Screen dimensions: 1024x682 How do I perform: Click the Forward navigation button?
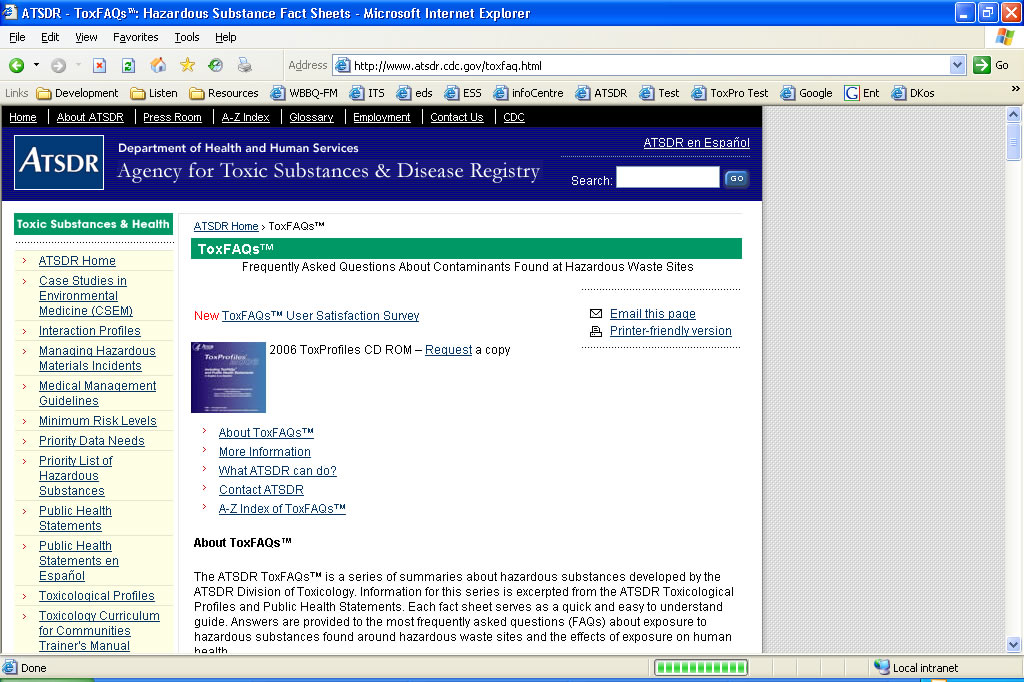point(58,65)
